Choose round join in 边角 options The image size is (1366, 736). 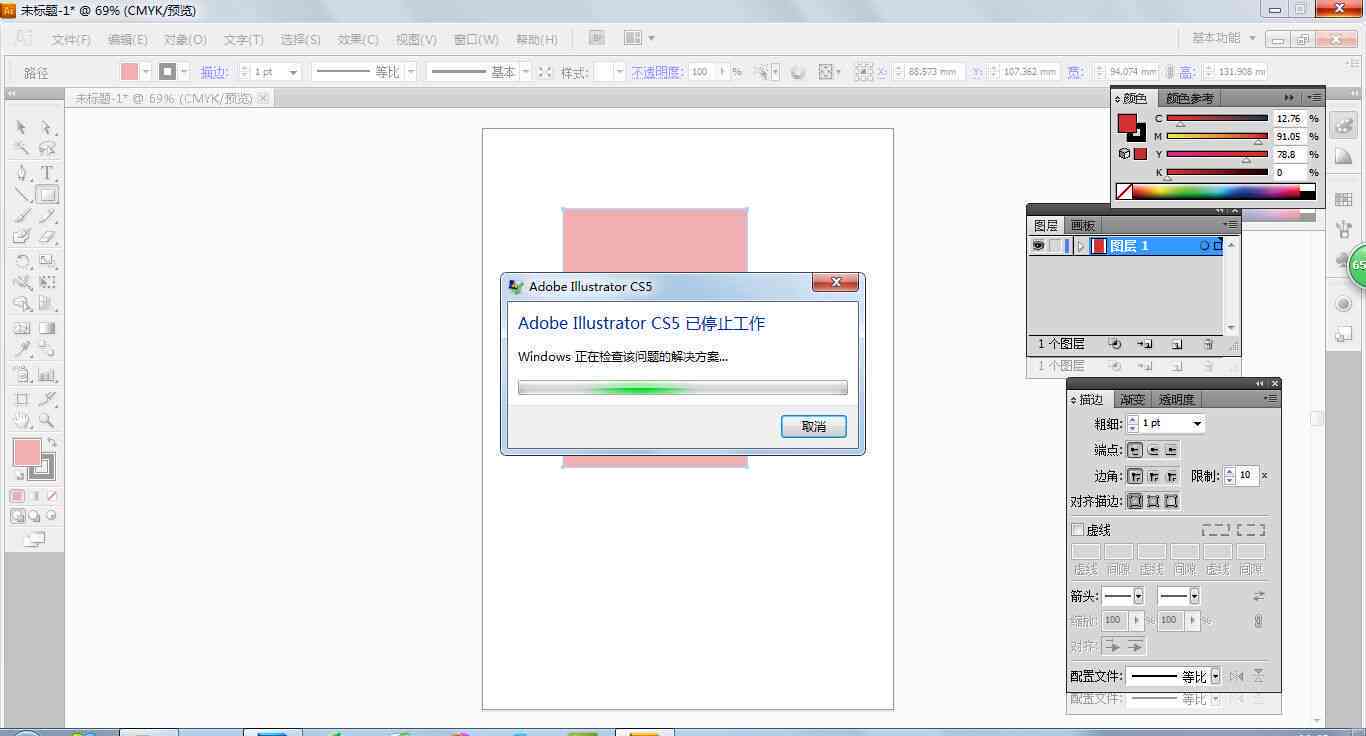click(x=1153, y=476)
